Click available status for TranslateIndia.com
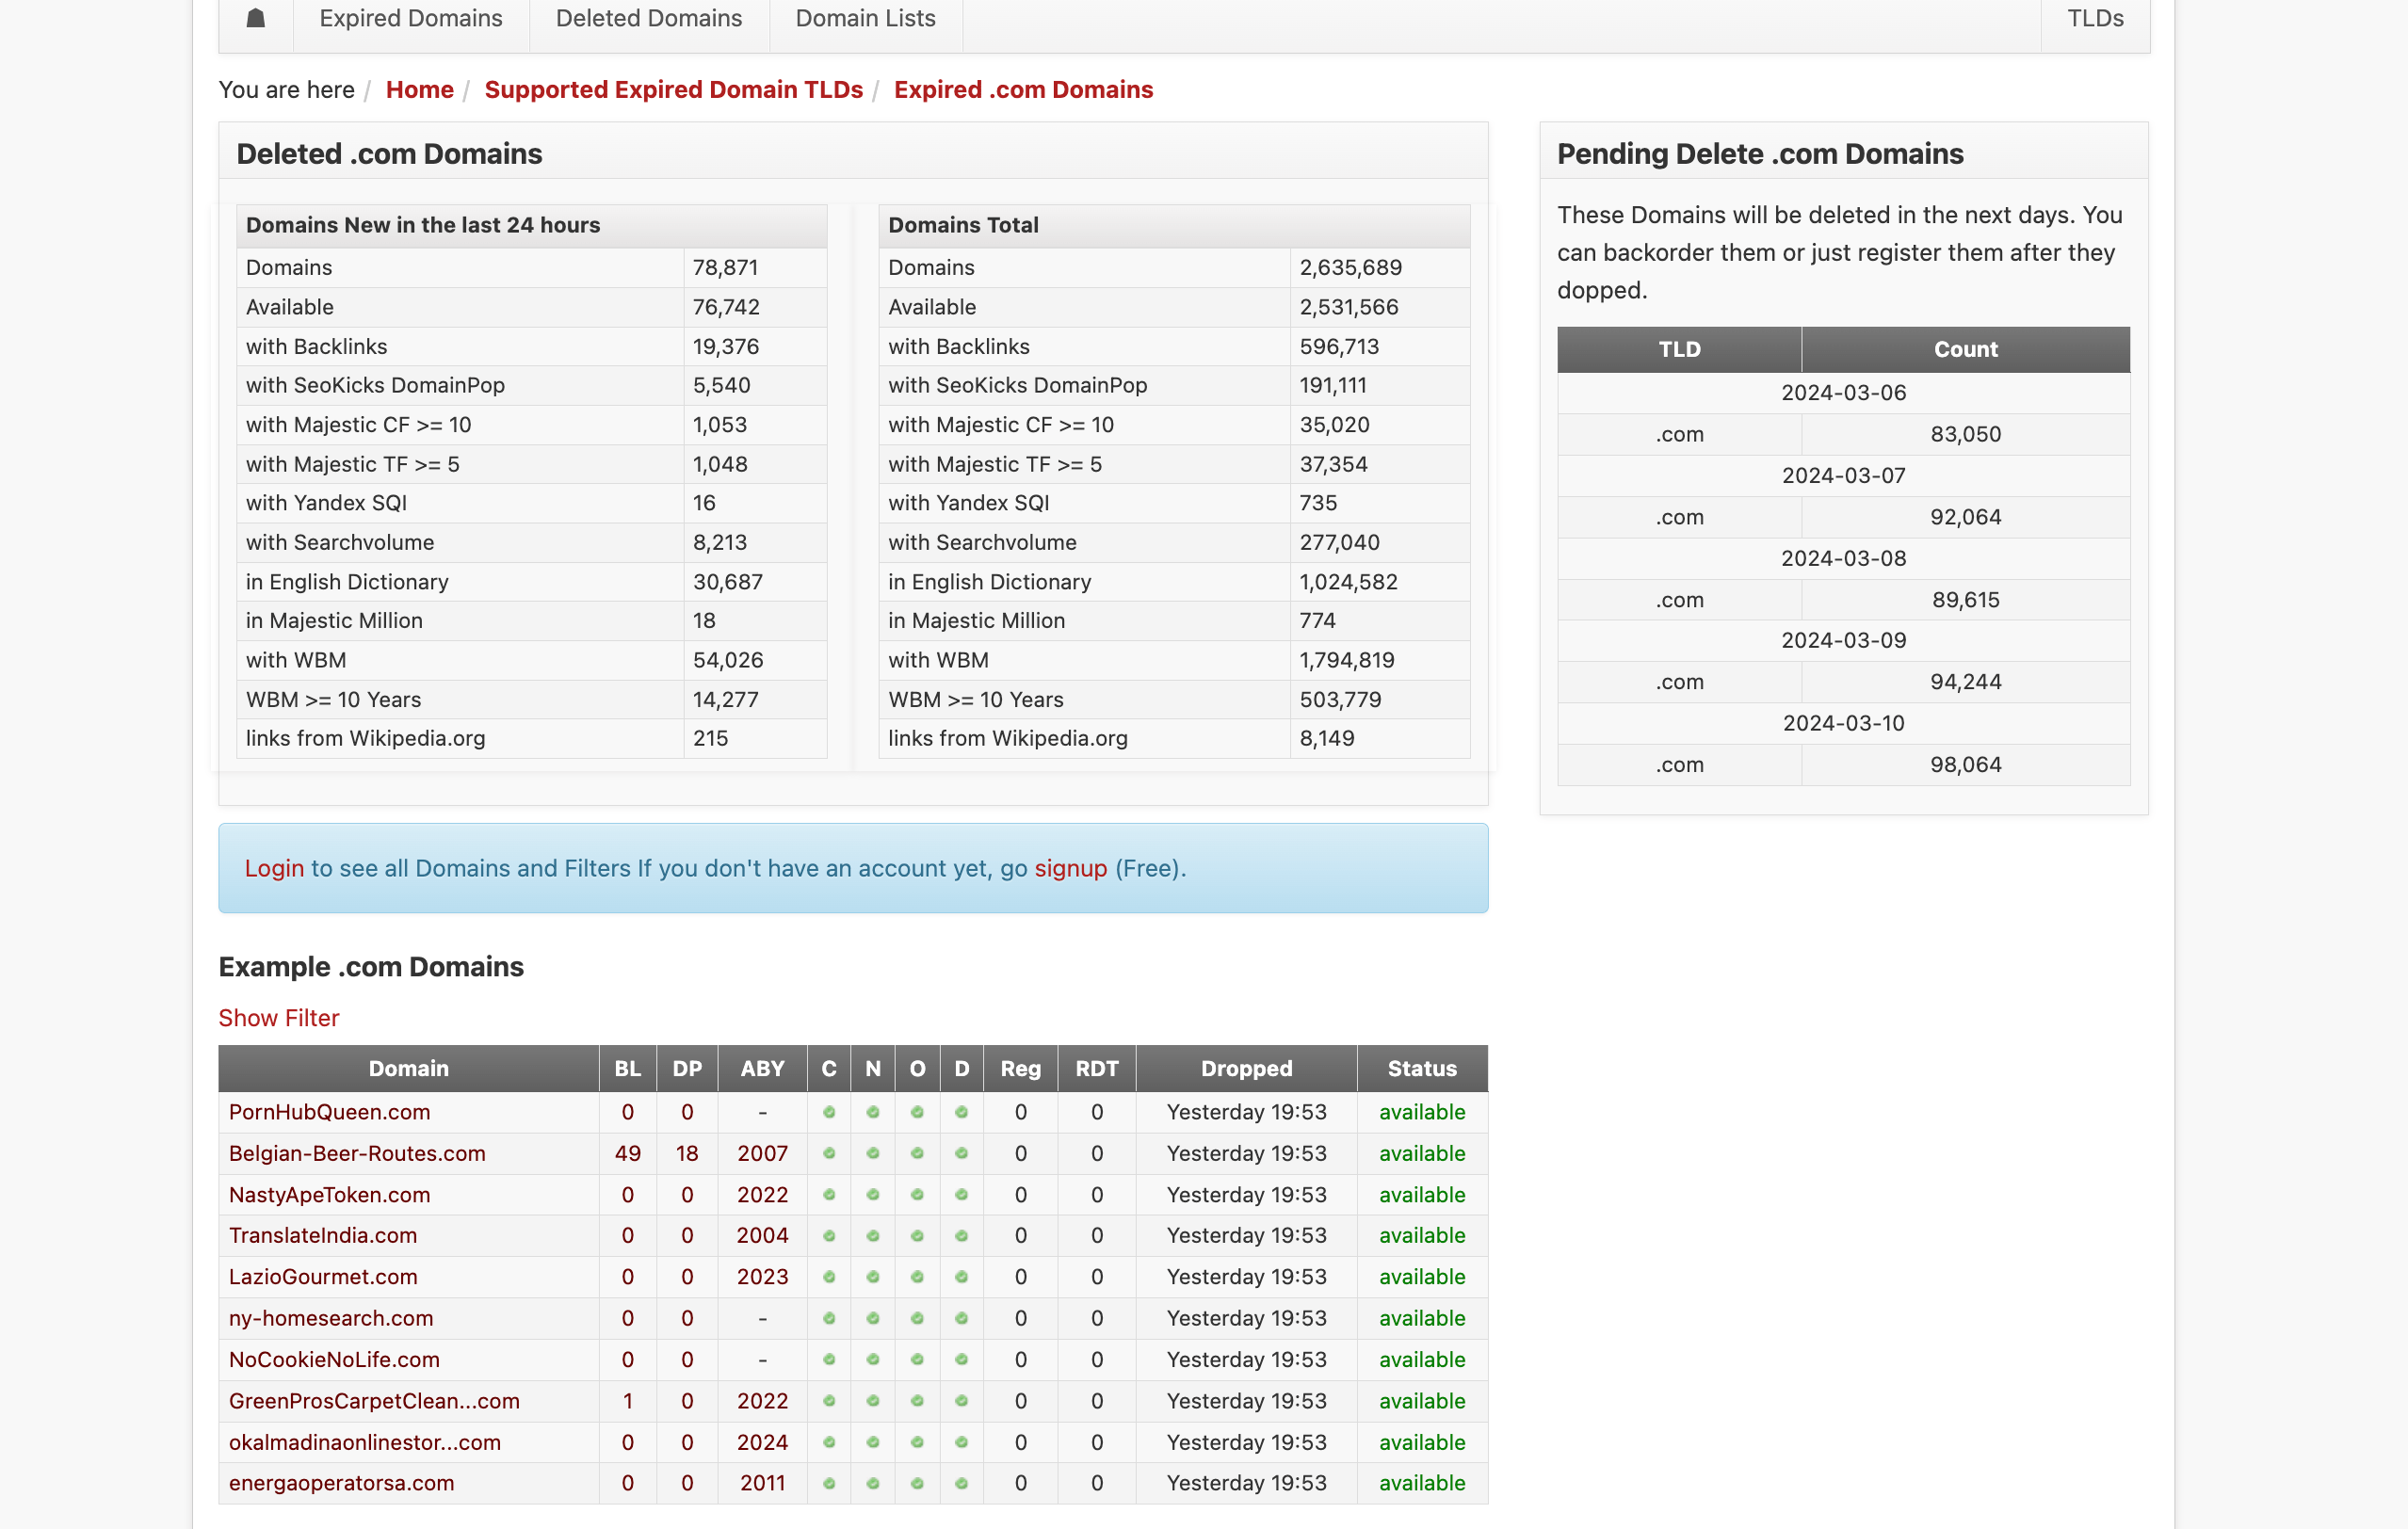Viewport: 2408px width, 1529px height. pyautogui.click(x=1422, y=1236)
